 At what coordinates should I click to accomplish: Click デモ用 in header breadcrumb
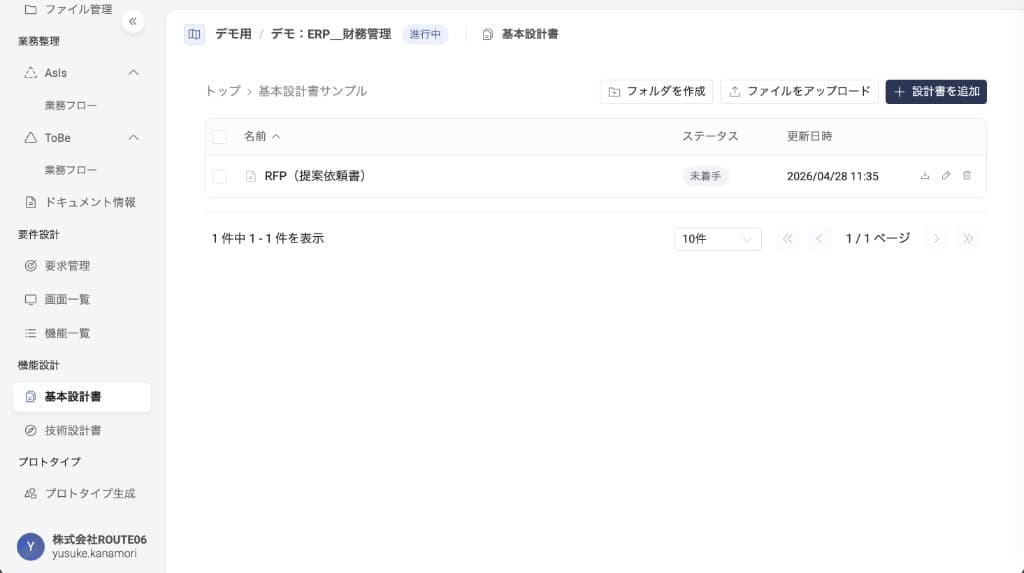(233, 34)
